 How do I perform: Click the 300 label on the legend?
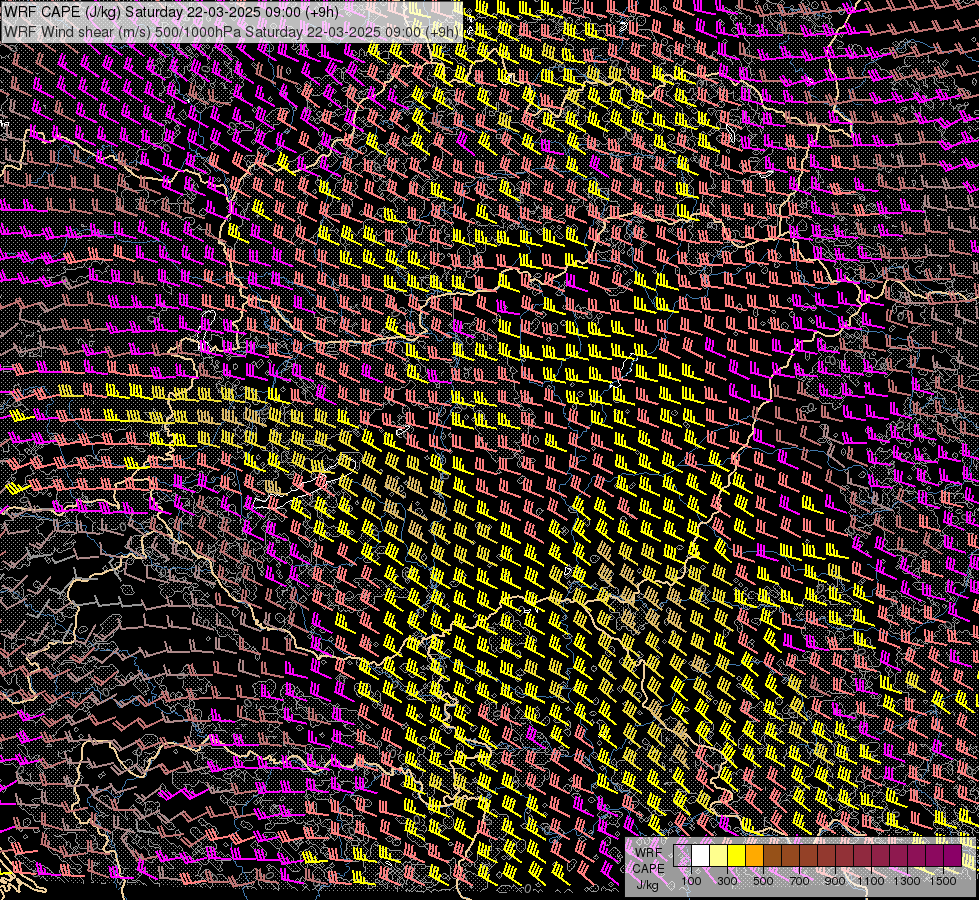[727, 881]
